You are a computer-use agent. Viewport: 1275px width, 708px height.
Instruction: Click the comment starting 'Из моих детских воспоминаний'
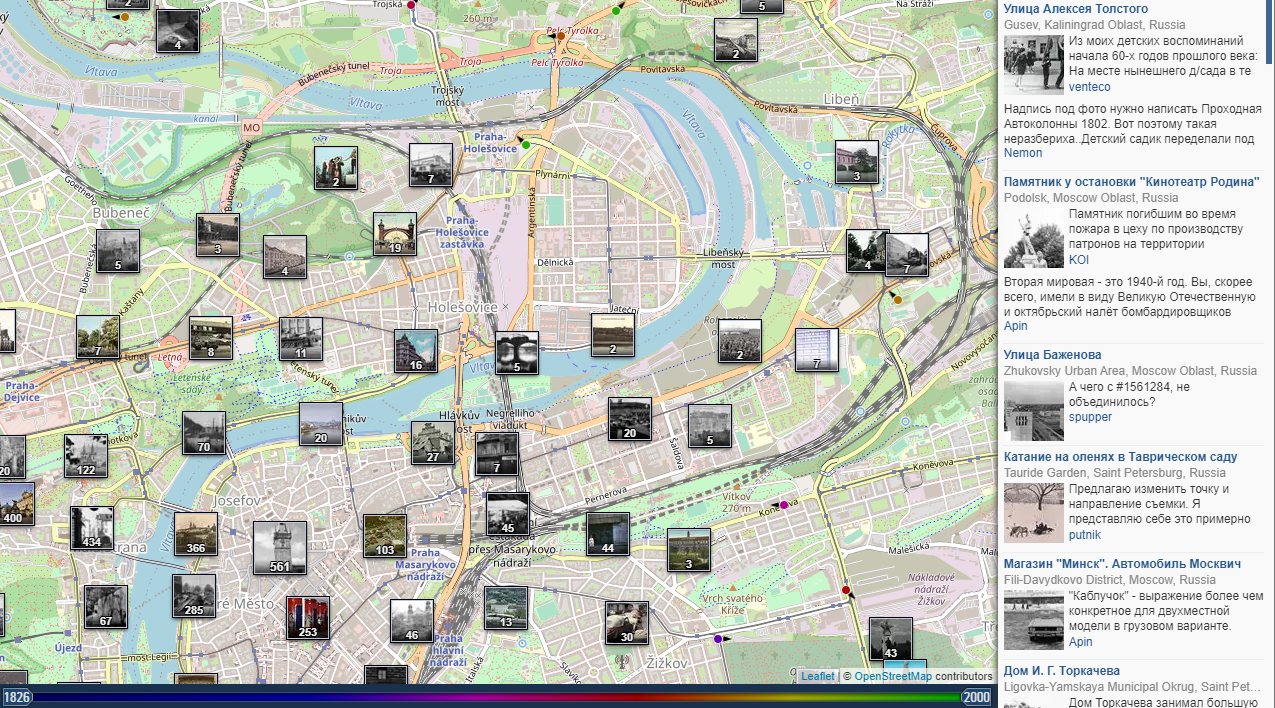click(1161, 57)
